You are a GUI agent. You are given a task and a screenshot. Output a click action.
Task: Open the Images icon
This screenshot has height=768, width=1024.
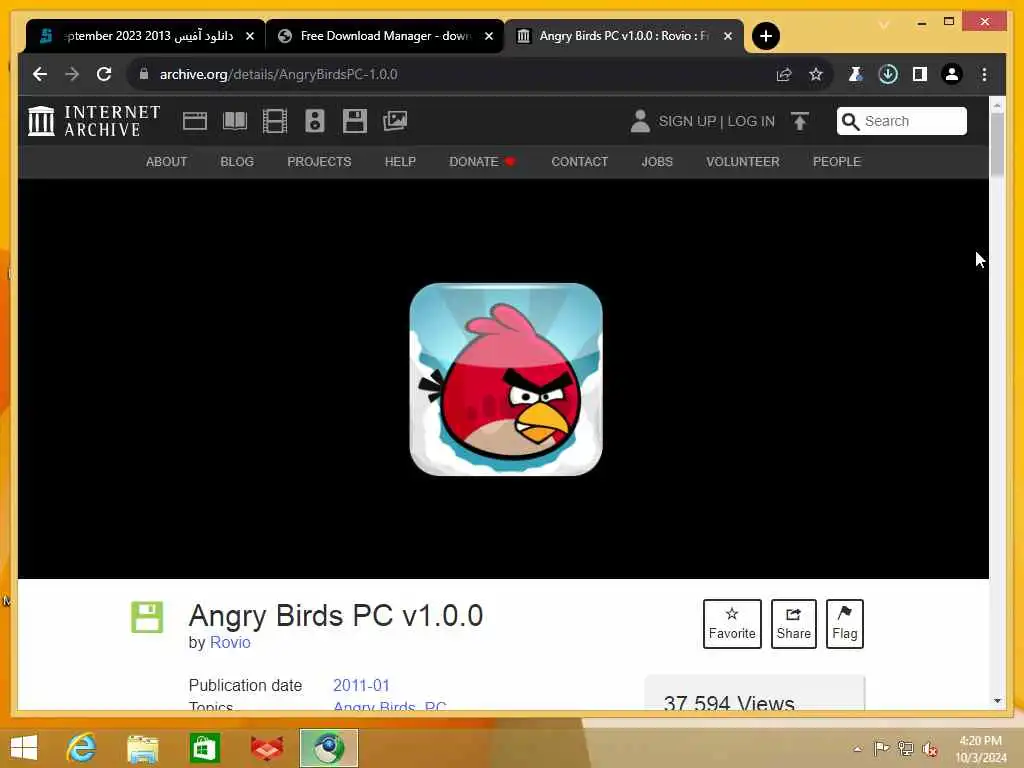tap(394, 121)
